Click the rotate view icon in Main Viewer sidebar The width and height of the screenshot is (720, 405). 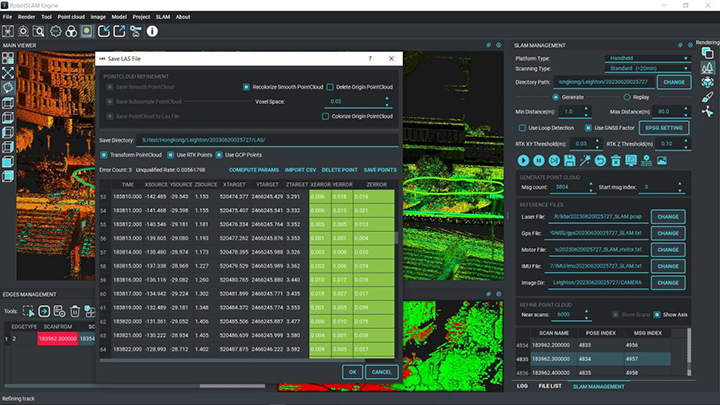tap(8, 88)
